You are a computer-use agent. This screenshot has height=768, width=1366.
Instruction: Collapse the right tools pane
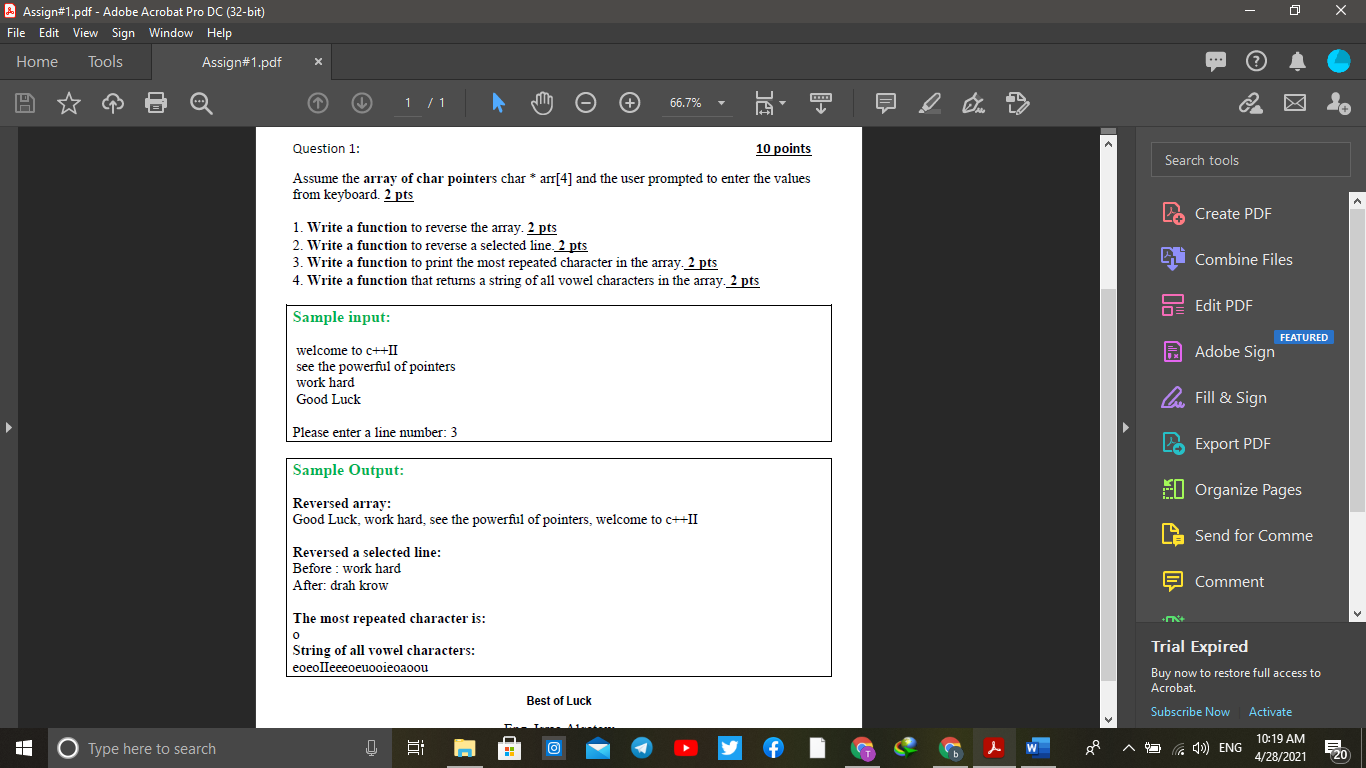pos(1126,427)
